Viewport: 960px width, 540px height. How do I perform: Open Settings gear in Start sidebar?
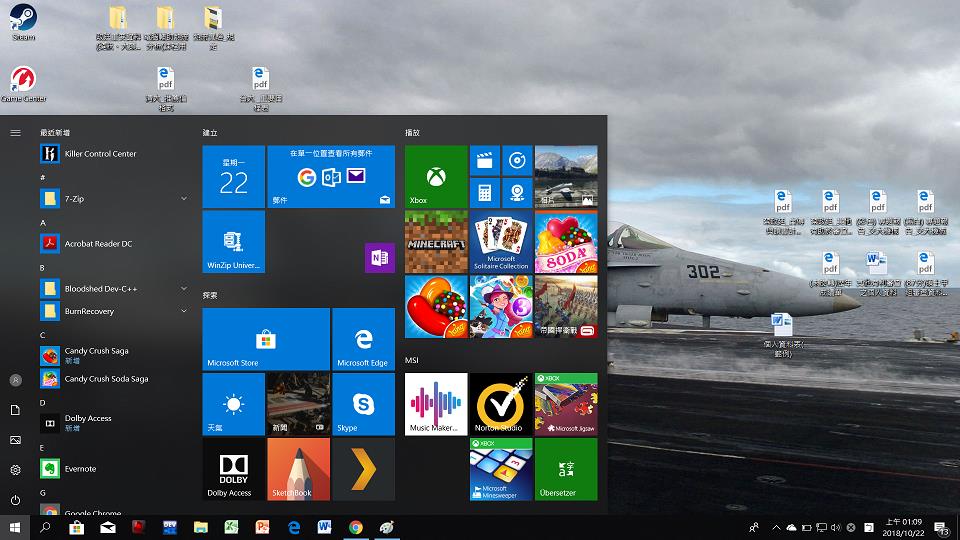click(15, 470)
